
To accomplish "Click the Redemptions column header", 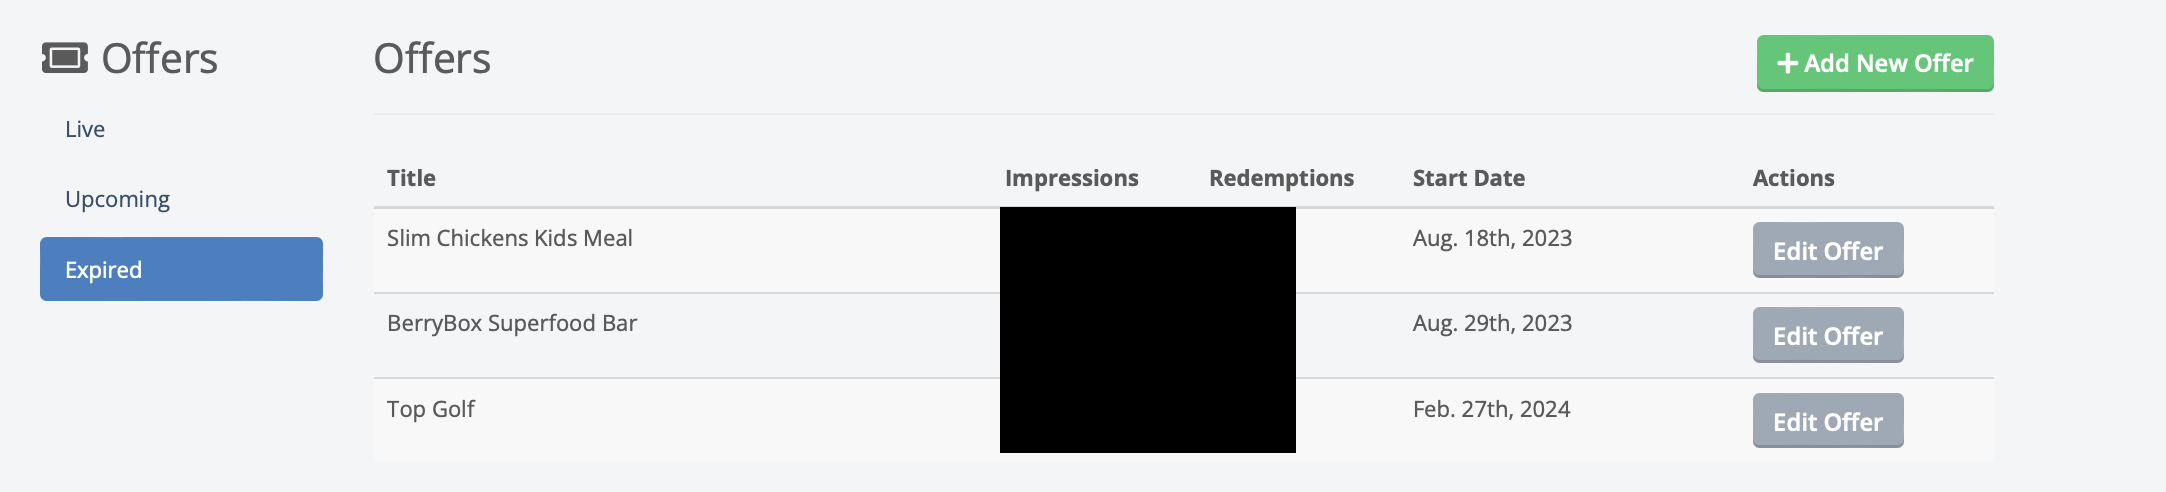I will click(x=1281, y=178).
